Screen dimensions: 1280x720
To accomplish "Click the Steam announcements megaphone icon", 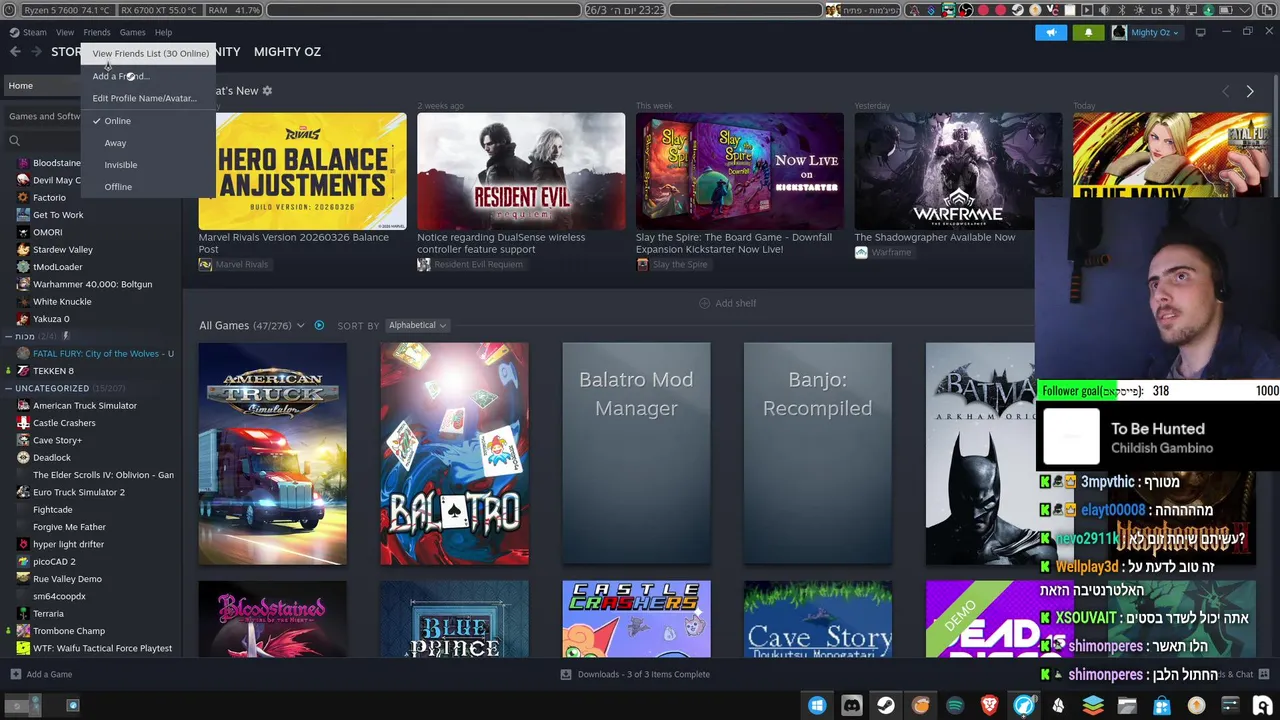I will click(x=1051, y=32).
